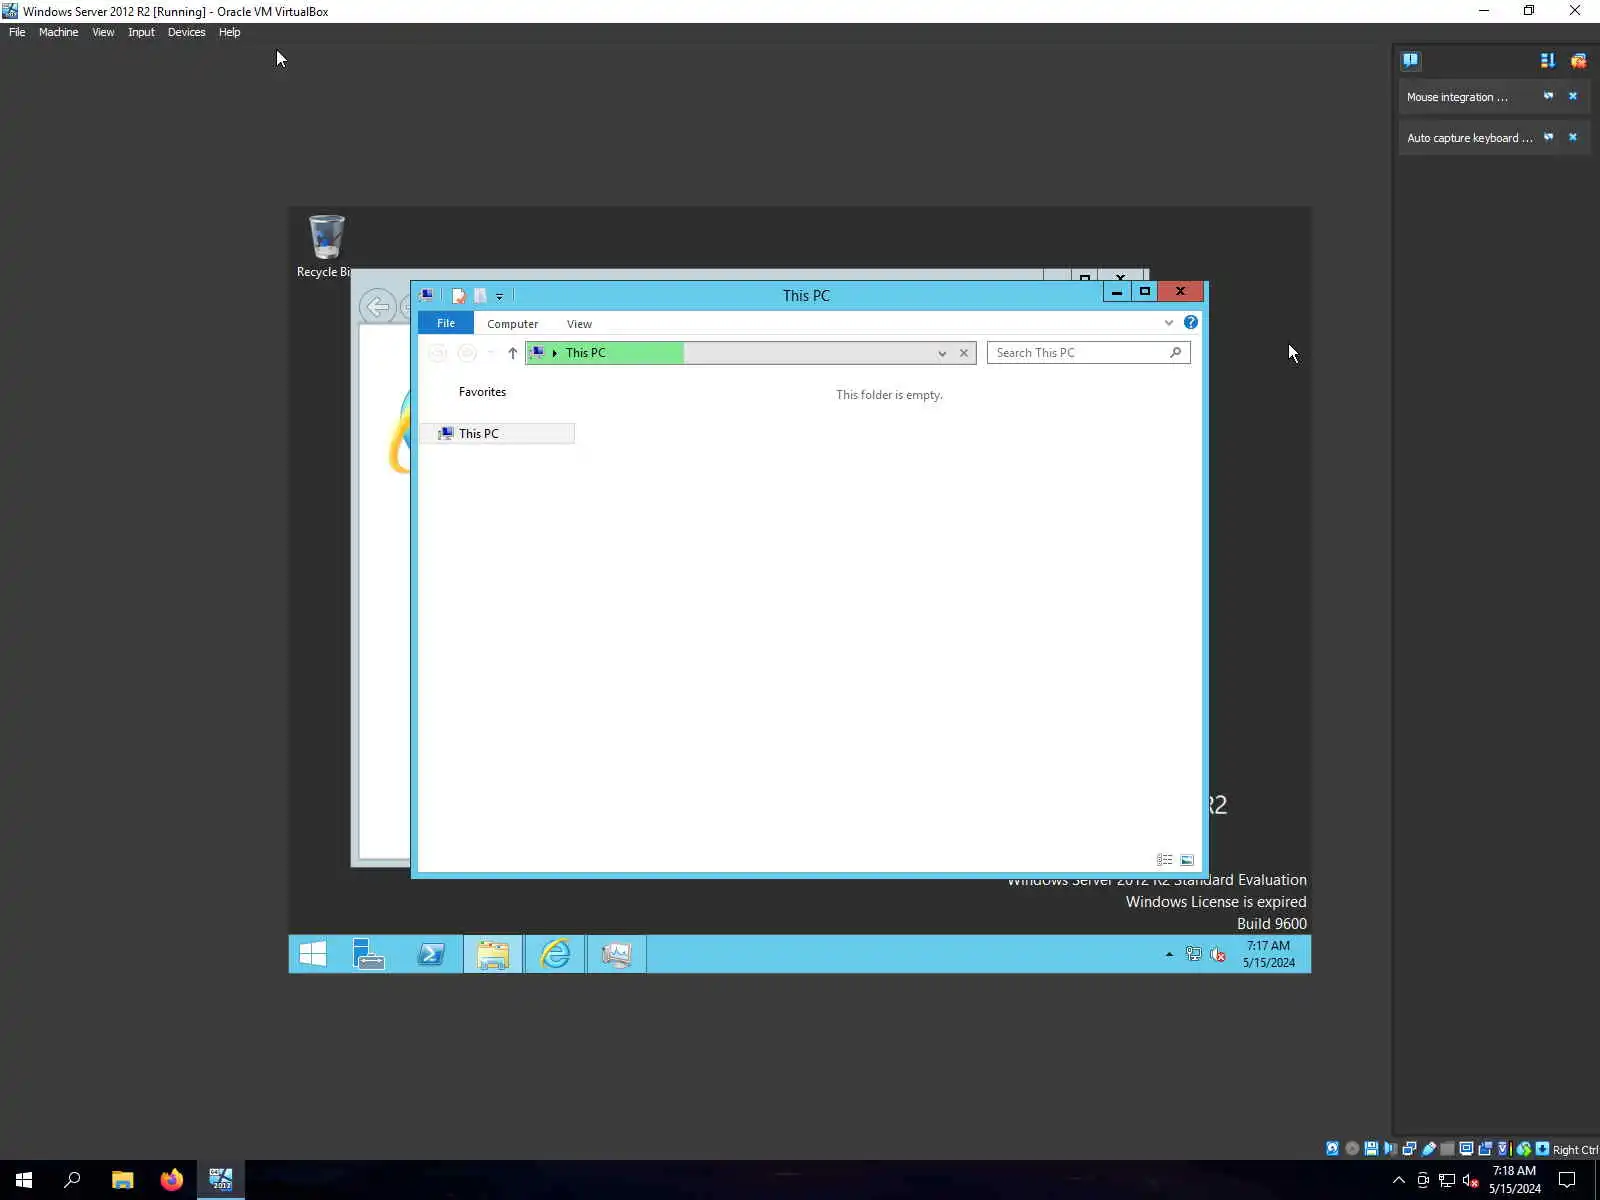Dismiss the Auto capture keyboard notification
Screen dimensions: 1600x1200
1573,137
